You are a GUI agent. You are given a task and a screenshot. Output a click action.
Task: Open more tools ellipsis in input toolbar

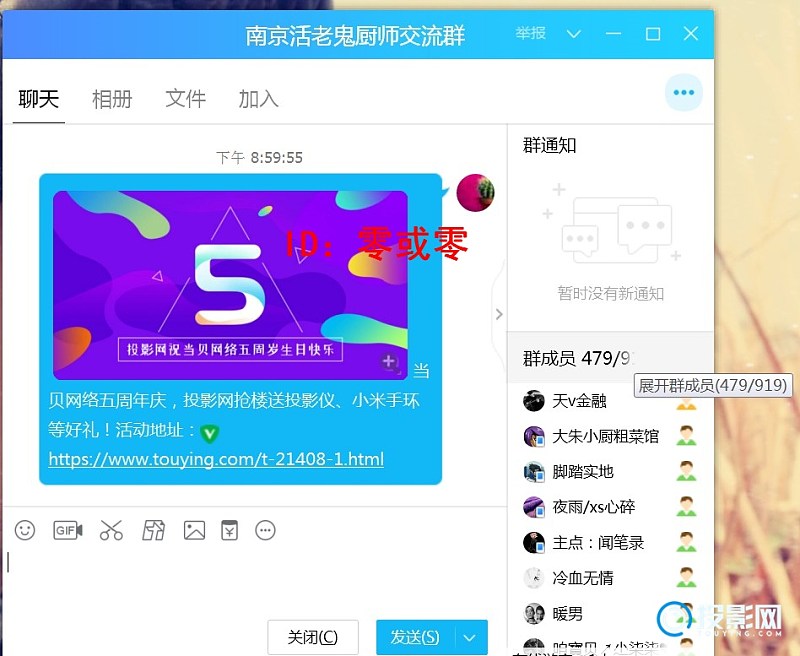(x=265, y=531)
